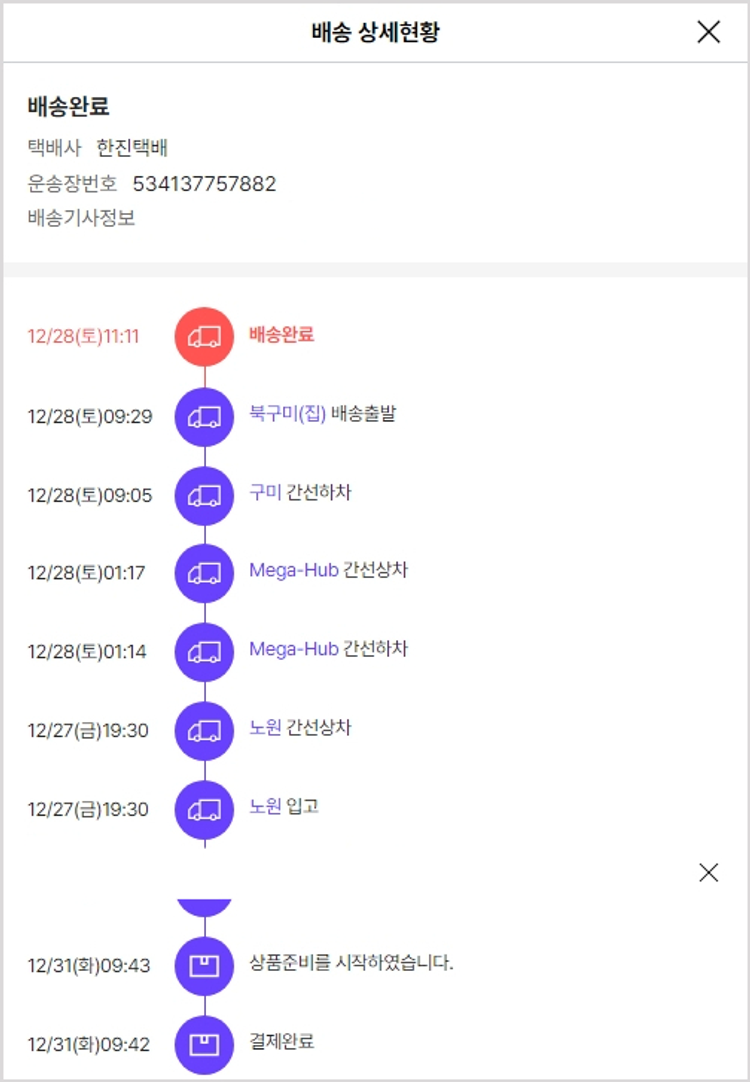Open the 노원 간선상차 location link
Image resolution: width=750 pixels, height=1082 pixels.
click(265, 728)
